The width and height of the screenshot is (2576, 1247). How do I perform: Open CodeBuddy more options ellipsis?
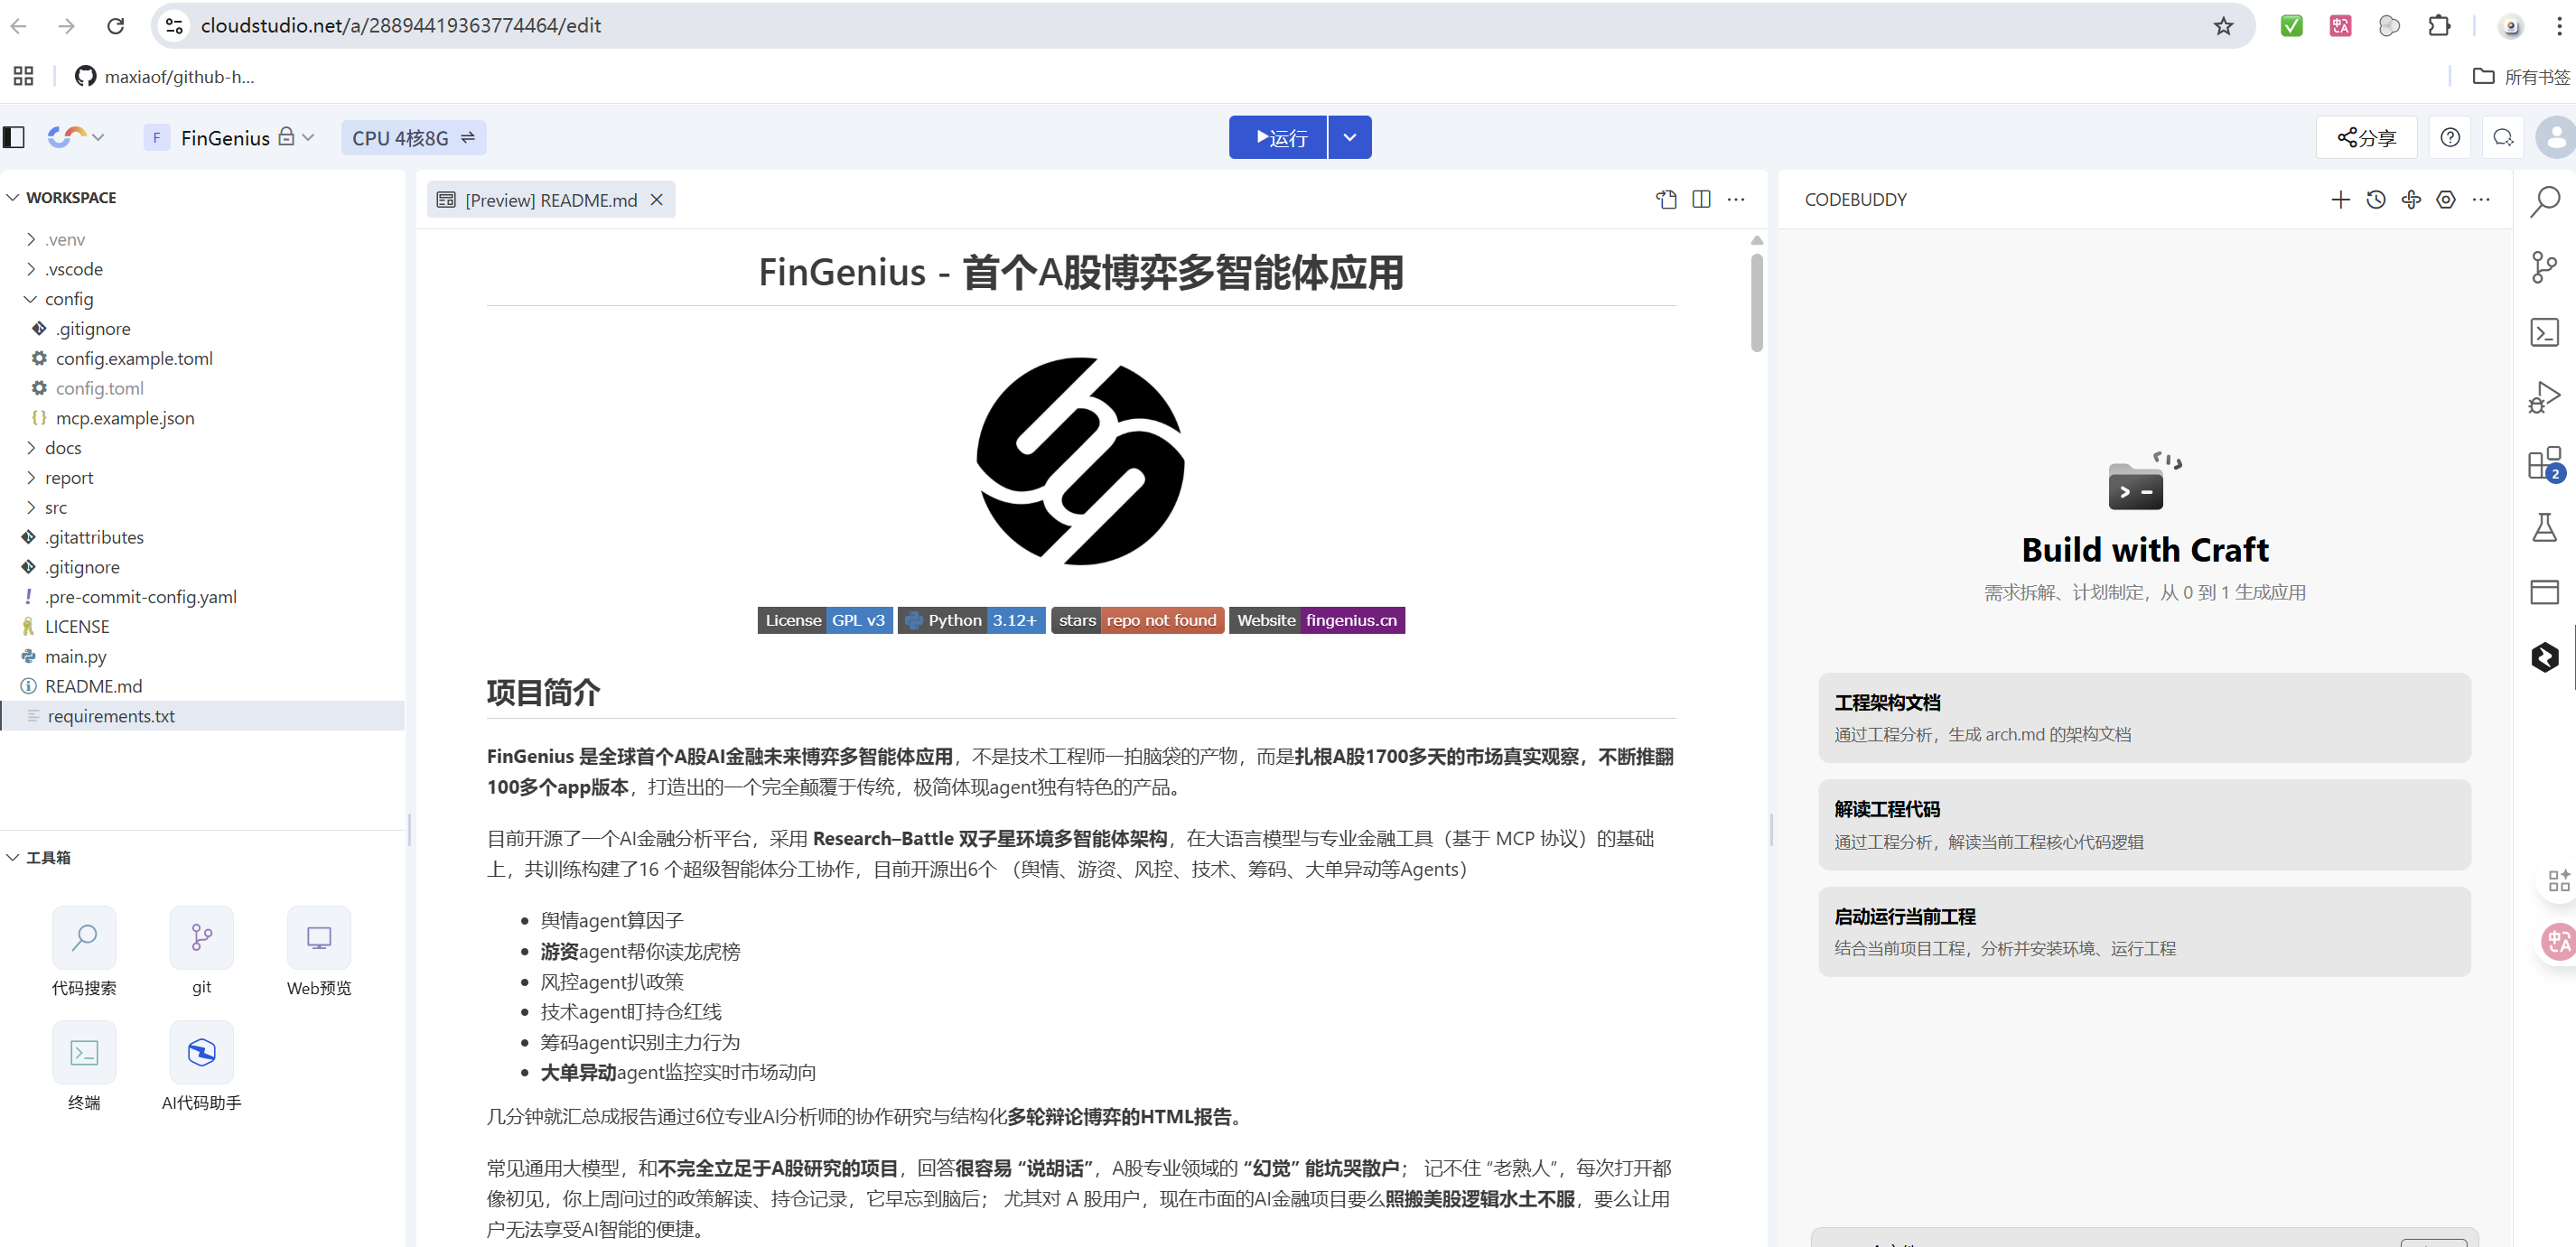(x=2481, y=200)
